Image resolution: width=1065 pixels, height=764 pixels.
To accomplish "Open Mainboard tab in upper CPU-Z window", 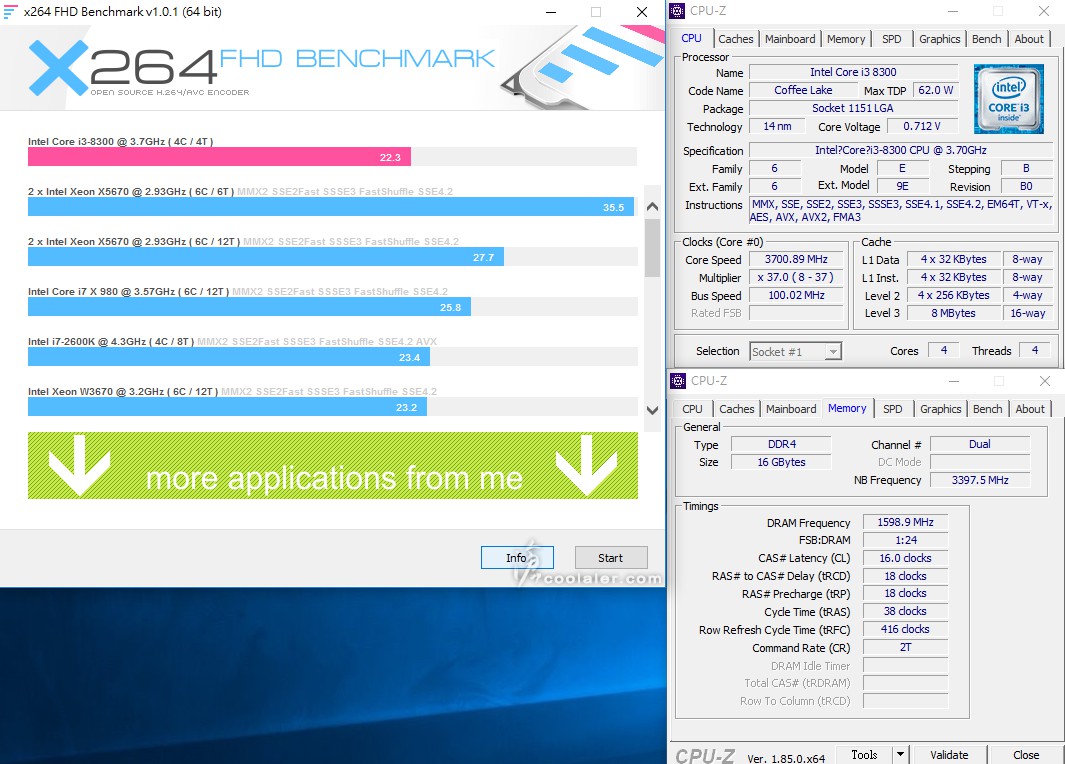I will 790,39.
